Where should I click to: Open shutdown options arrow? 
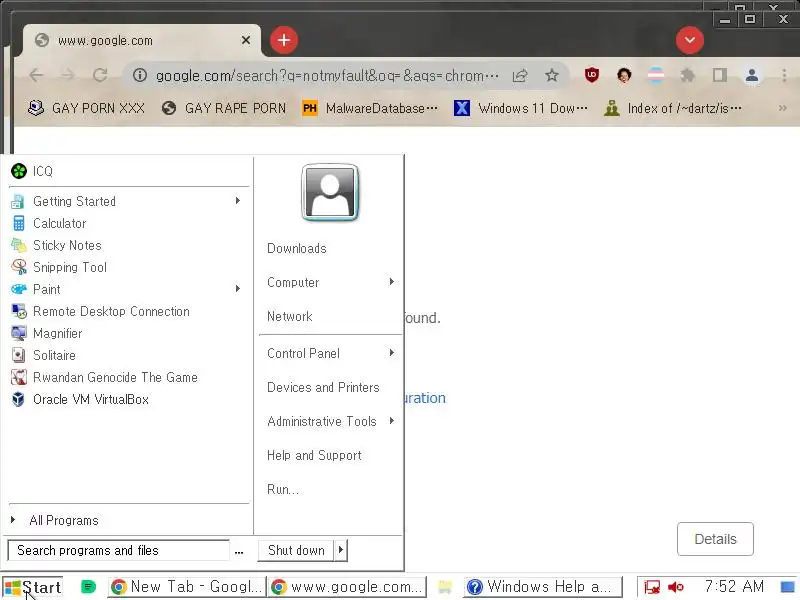[x=341, y=550]
